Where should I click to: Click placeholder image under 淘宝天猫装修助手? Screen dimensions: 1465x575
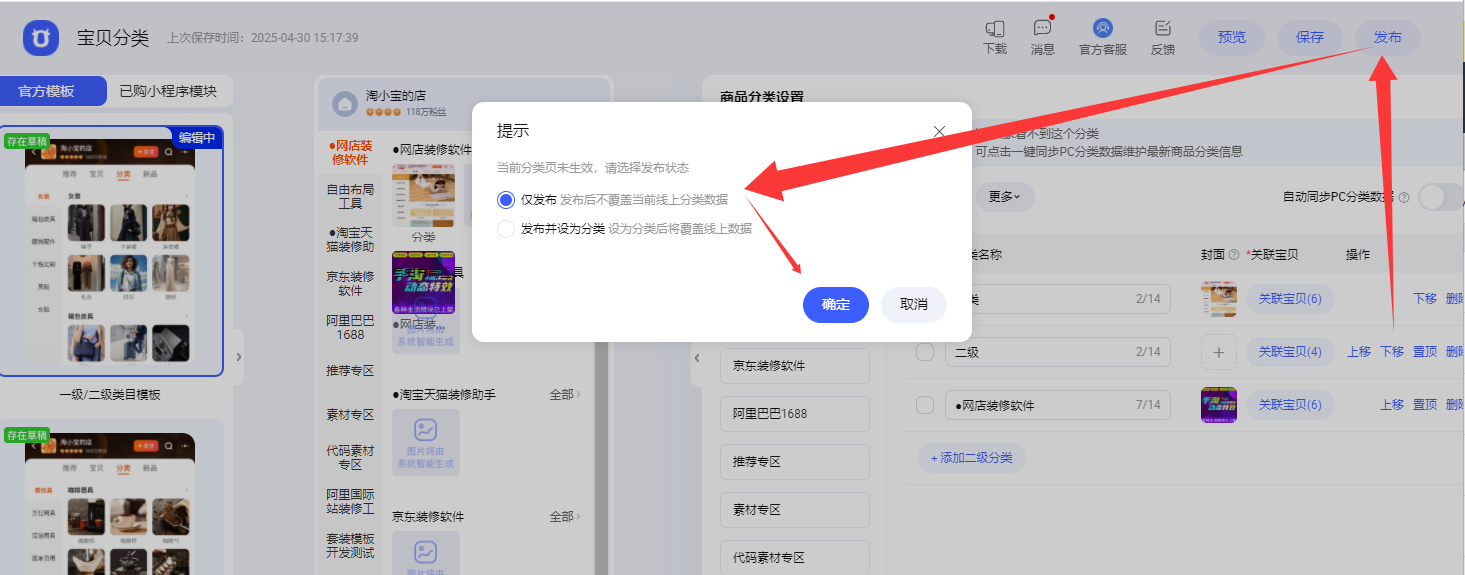coord(426,442)
